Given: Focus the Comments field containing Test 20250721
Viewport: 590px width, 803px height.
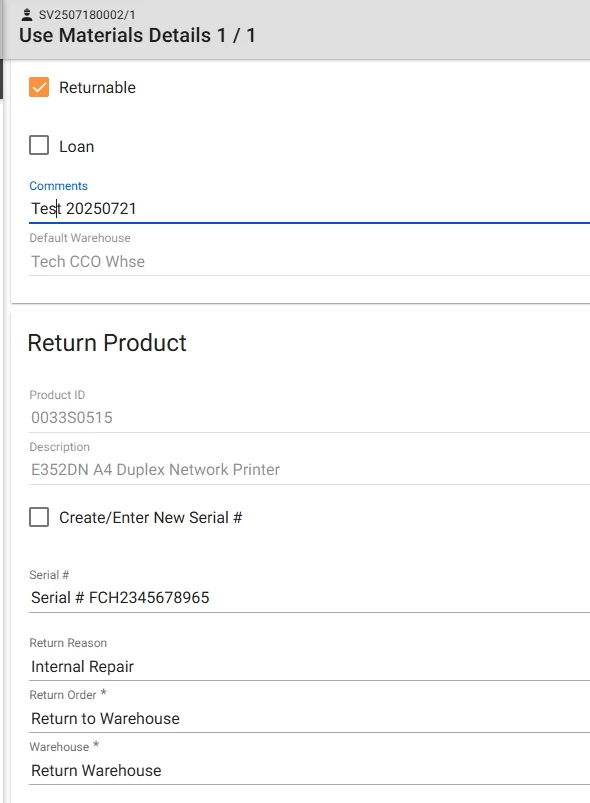Looking at the screenshot, I should point(309,209).
